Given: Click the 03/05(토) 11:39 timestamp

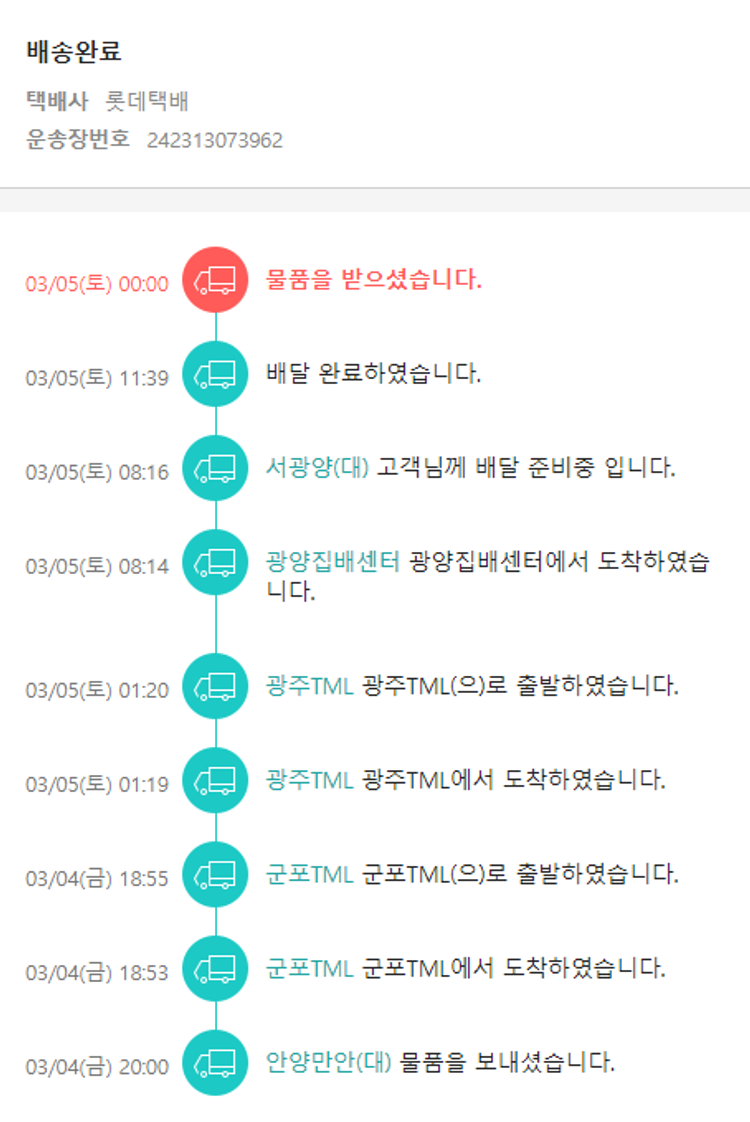Looking at the screenshot, I should (97, 378).
